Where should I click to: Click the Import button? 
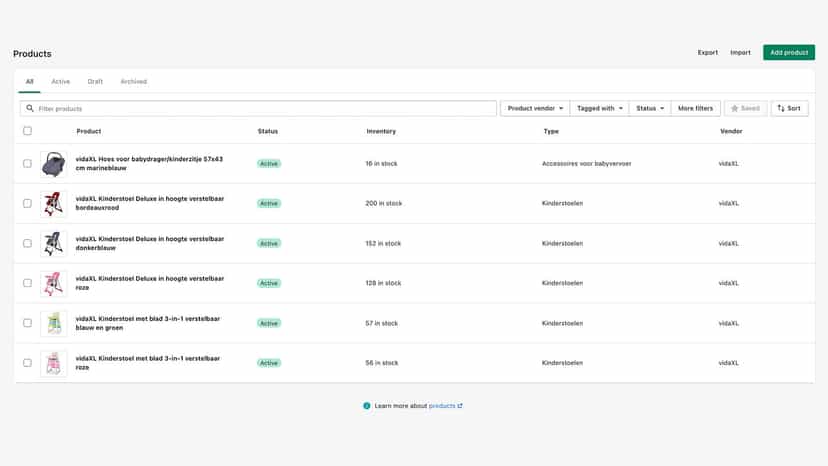click(x=740, y=52)
